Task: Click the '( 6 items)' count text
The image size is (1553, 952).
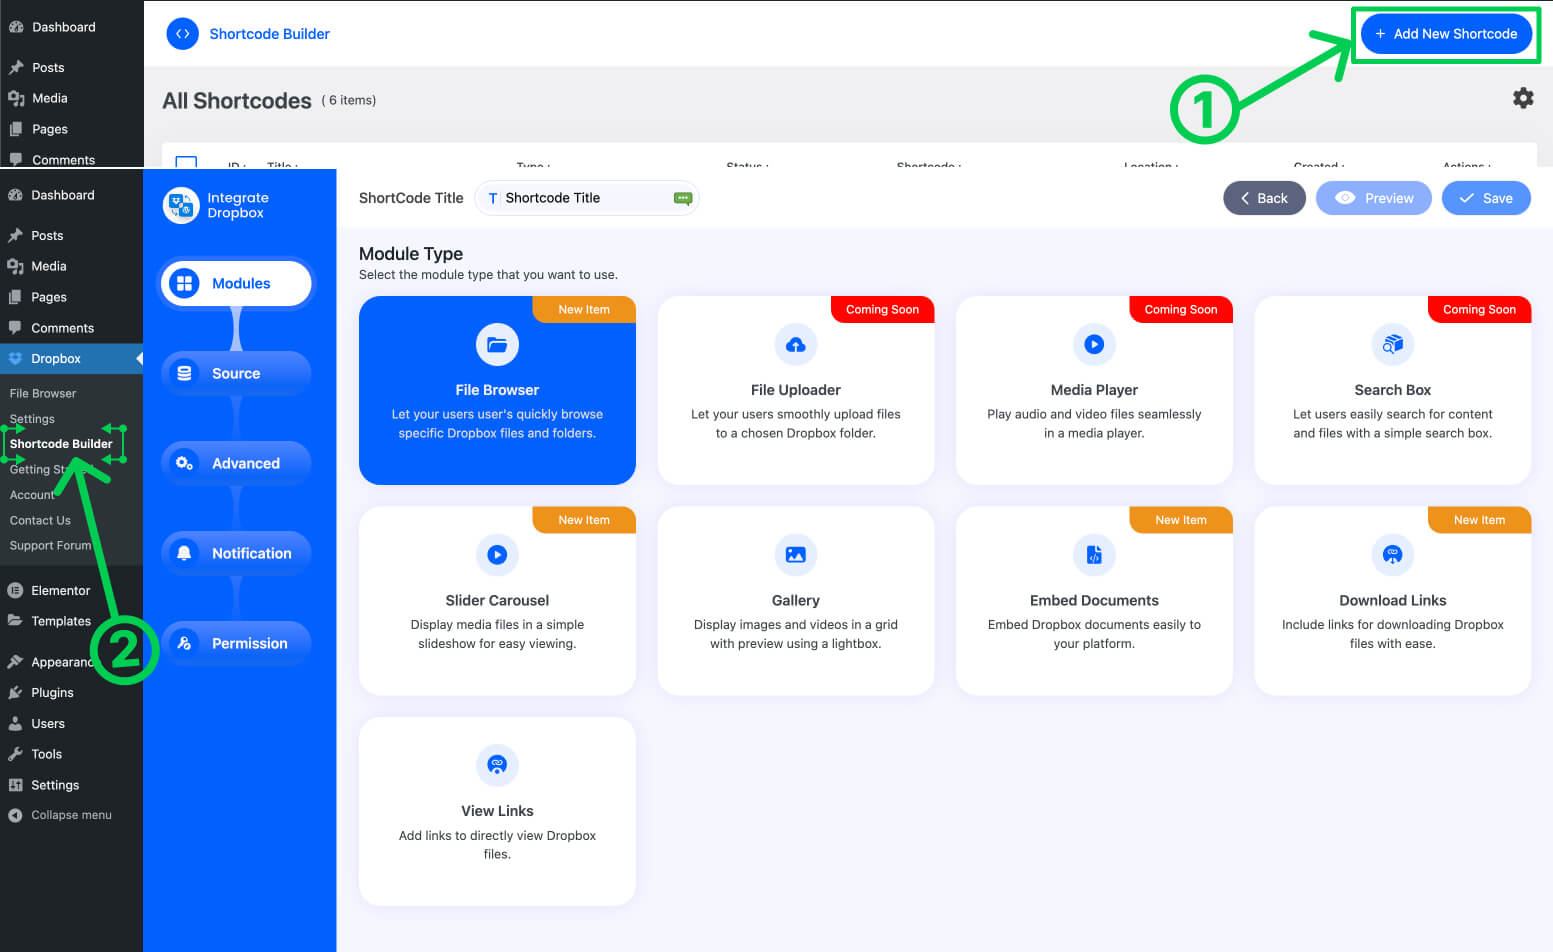Action: pos(349,100)
